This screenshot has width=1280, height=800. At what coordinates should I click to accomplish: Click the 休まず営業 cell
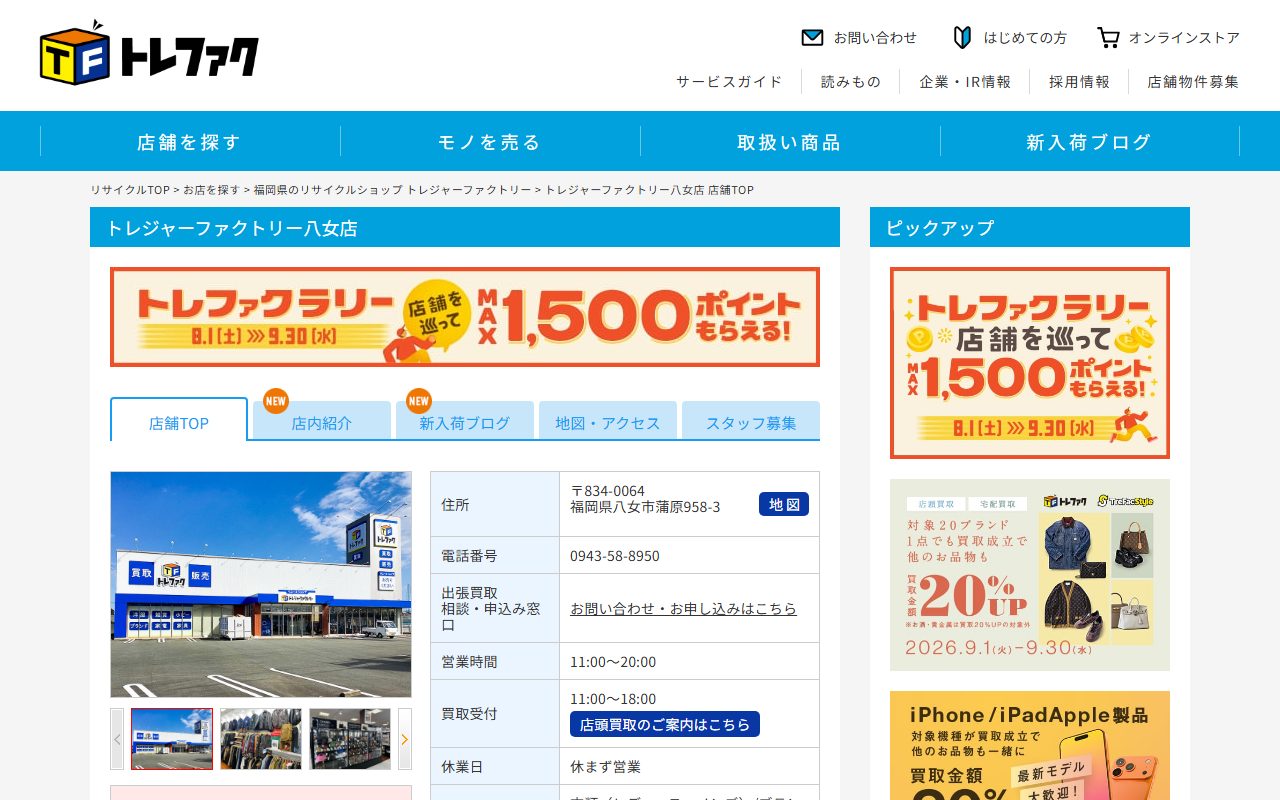[x=689, y=767]
